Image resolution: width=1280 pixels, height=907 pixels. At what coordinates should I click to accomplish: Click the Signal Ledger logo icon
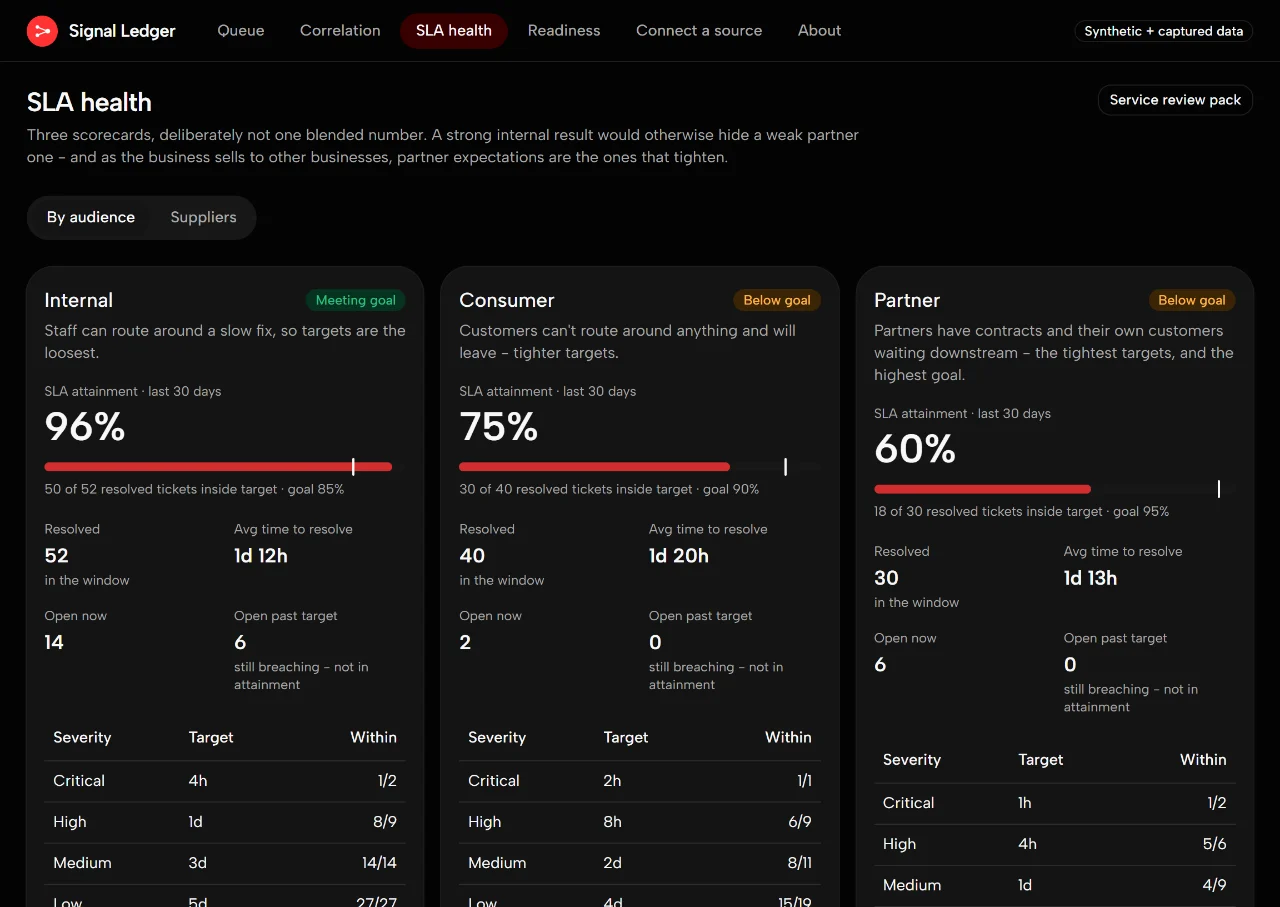click(x=42, y=31)
